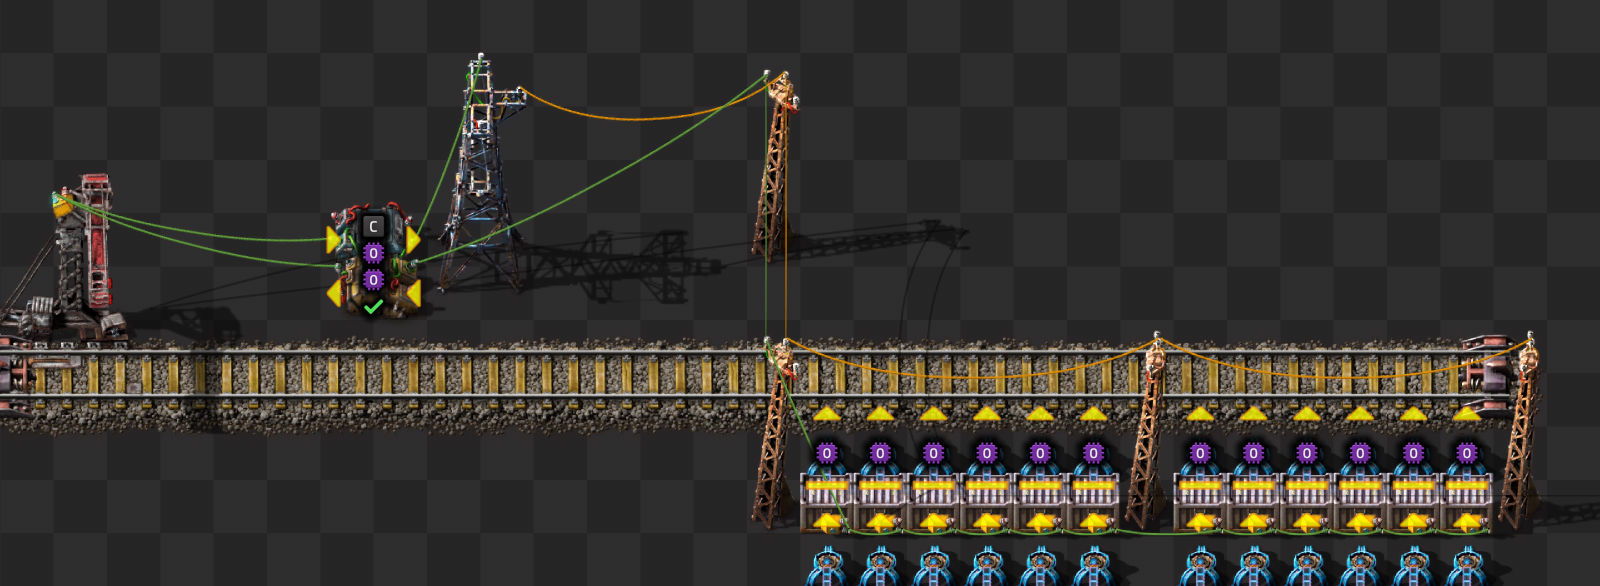Viewport: 1600px width, 586px height.
Task: Click the ninth blue inserter in the bottom row
Action: point(1307,567)
